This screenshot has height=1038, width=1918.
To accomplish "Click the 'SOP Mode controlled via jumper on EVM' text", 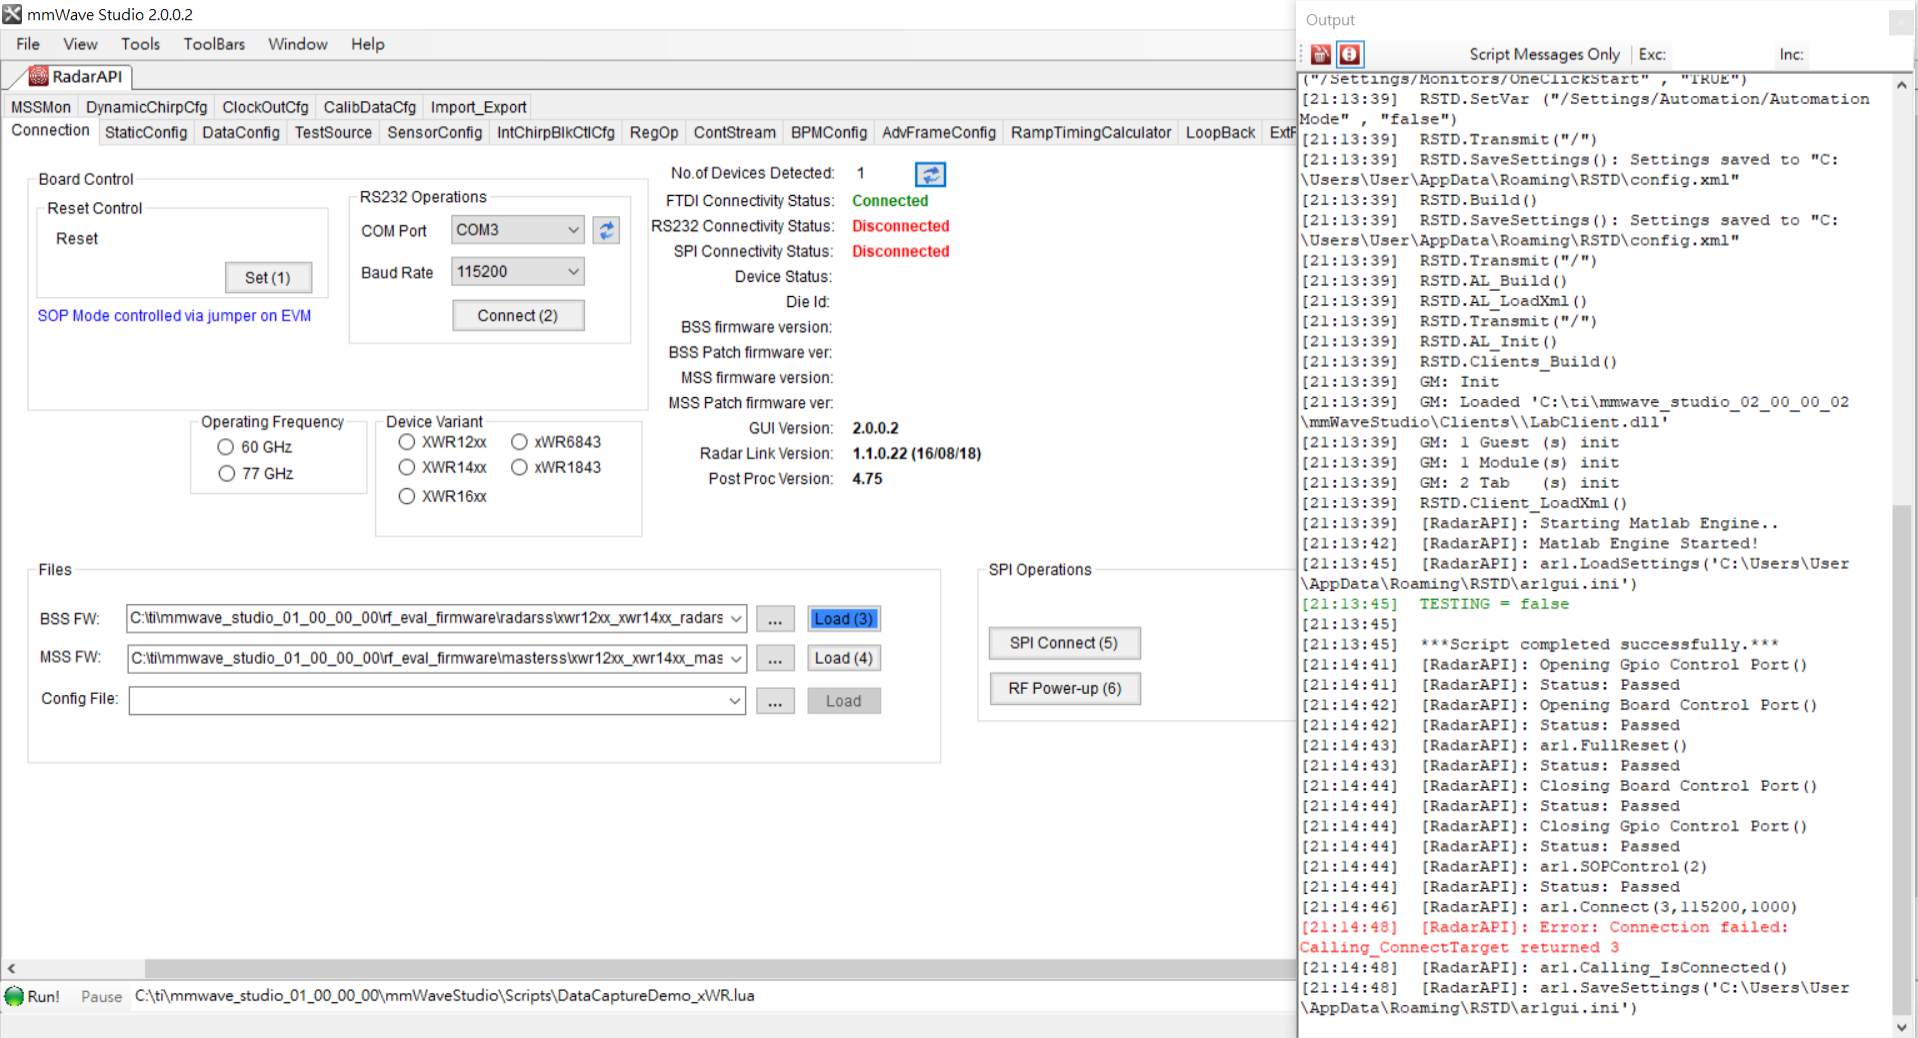I will click(x=174, y=316).
